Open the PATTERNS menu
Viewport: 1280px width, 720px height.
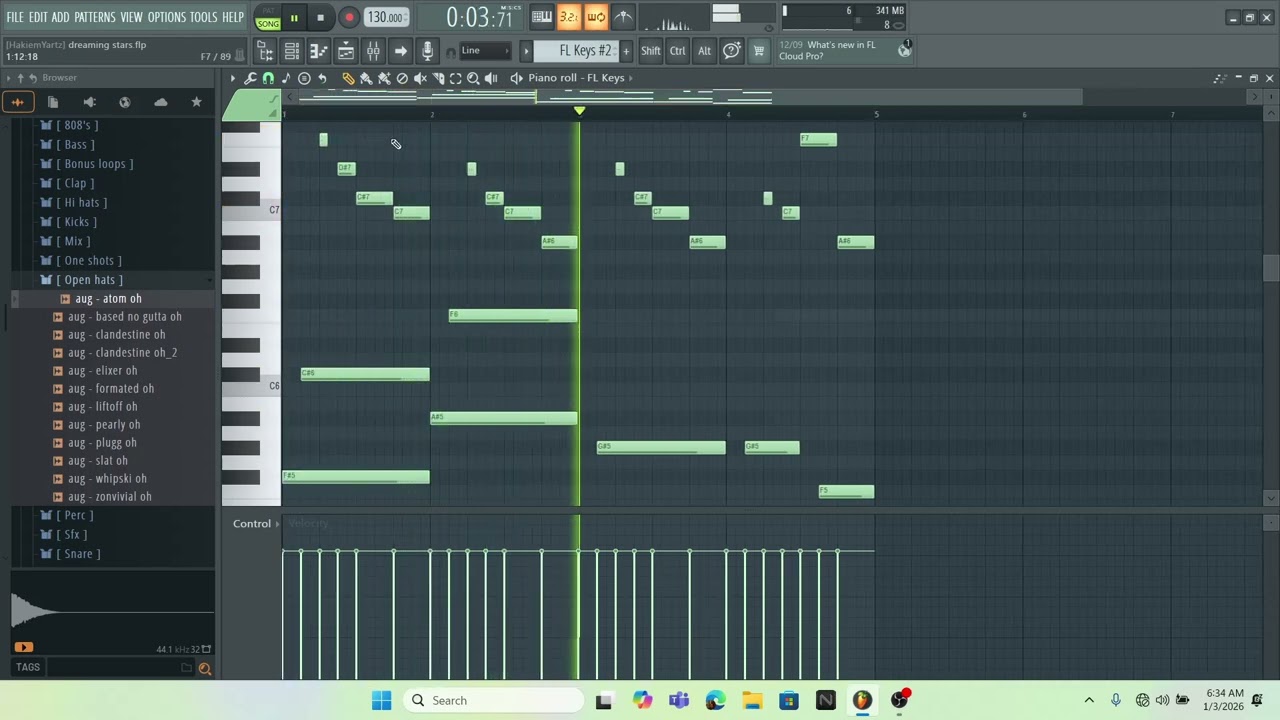click(95, 17)
